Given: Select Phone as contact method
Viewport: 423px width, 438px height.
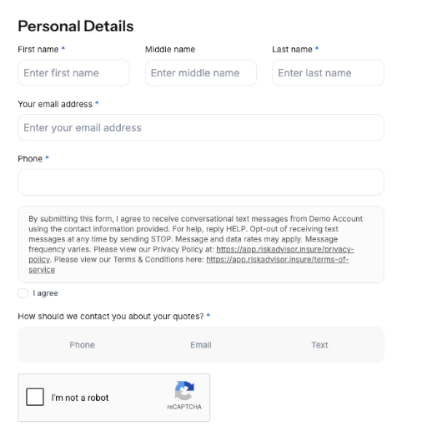Looking at the screenshot, I should point(82,345).
